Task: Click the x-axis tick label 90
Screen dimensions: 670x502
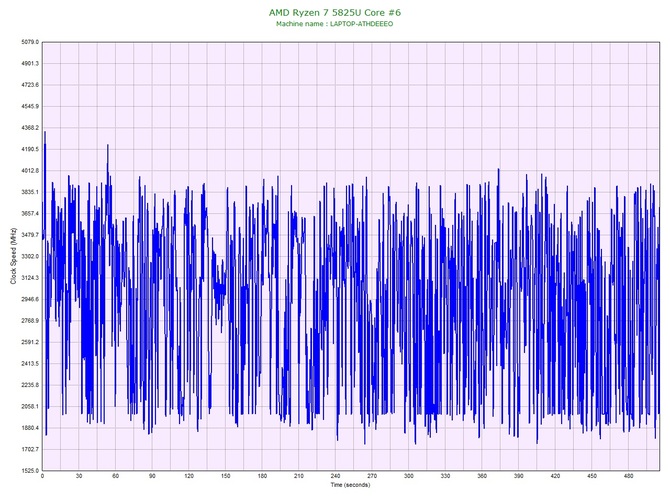Action: (152, 476)
